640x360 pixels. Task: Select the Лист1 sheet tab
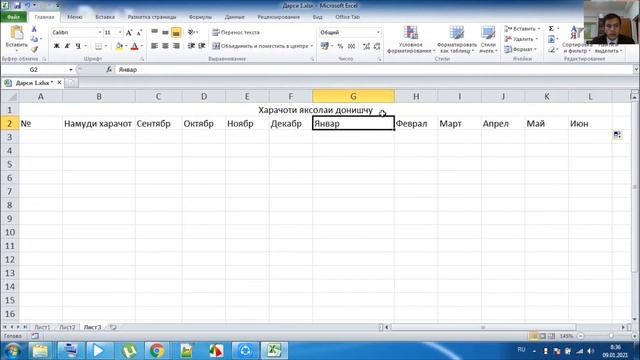click(42, 327)
